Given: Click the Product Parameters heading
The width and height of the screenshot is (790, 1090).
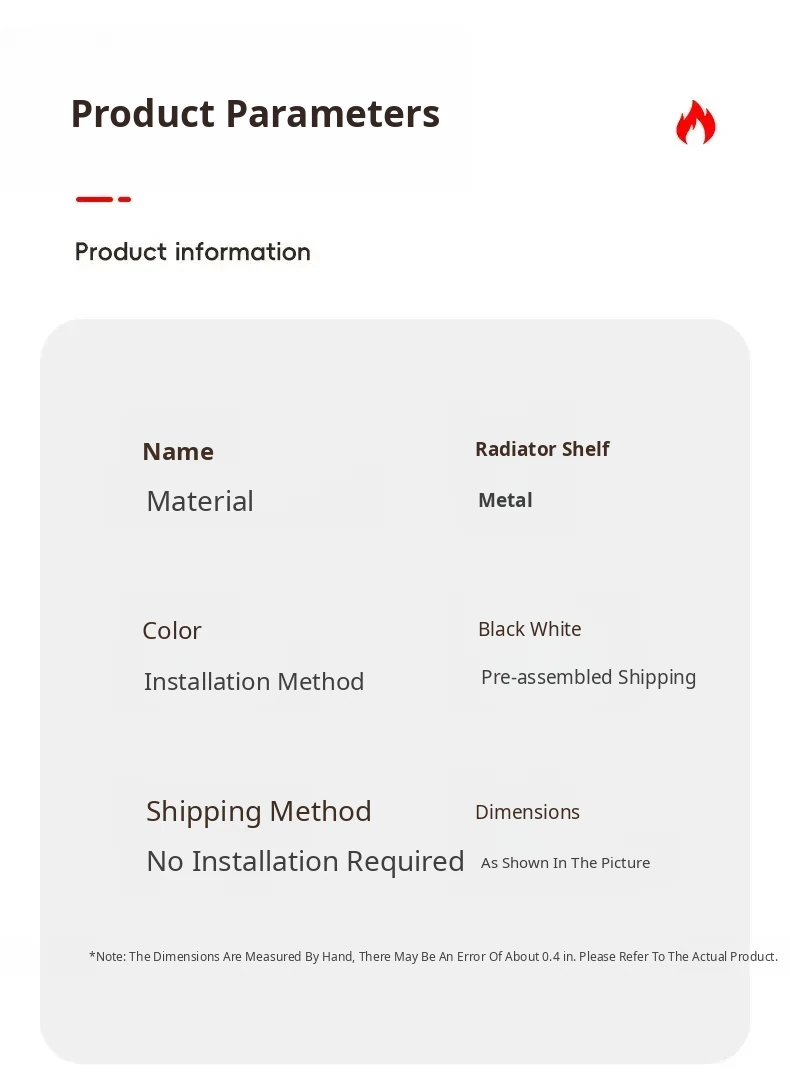Looking at the screenshot, I should pyautogui.click(x=255, y=114).
